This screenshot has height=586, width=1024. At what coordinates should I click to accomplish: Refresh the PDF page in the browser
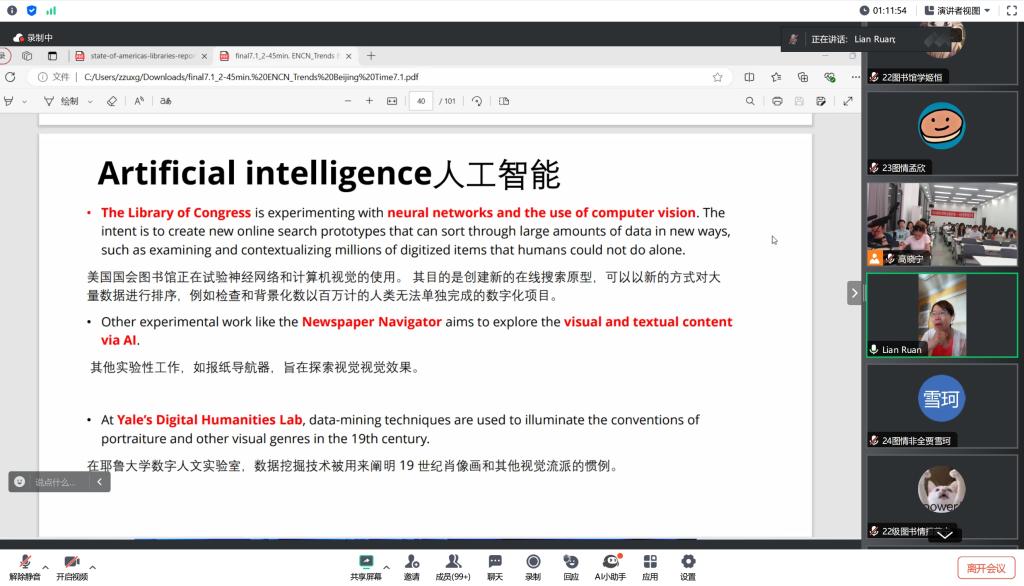10,77
